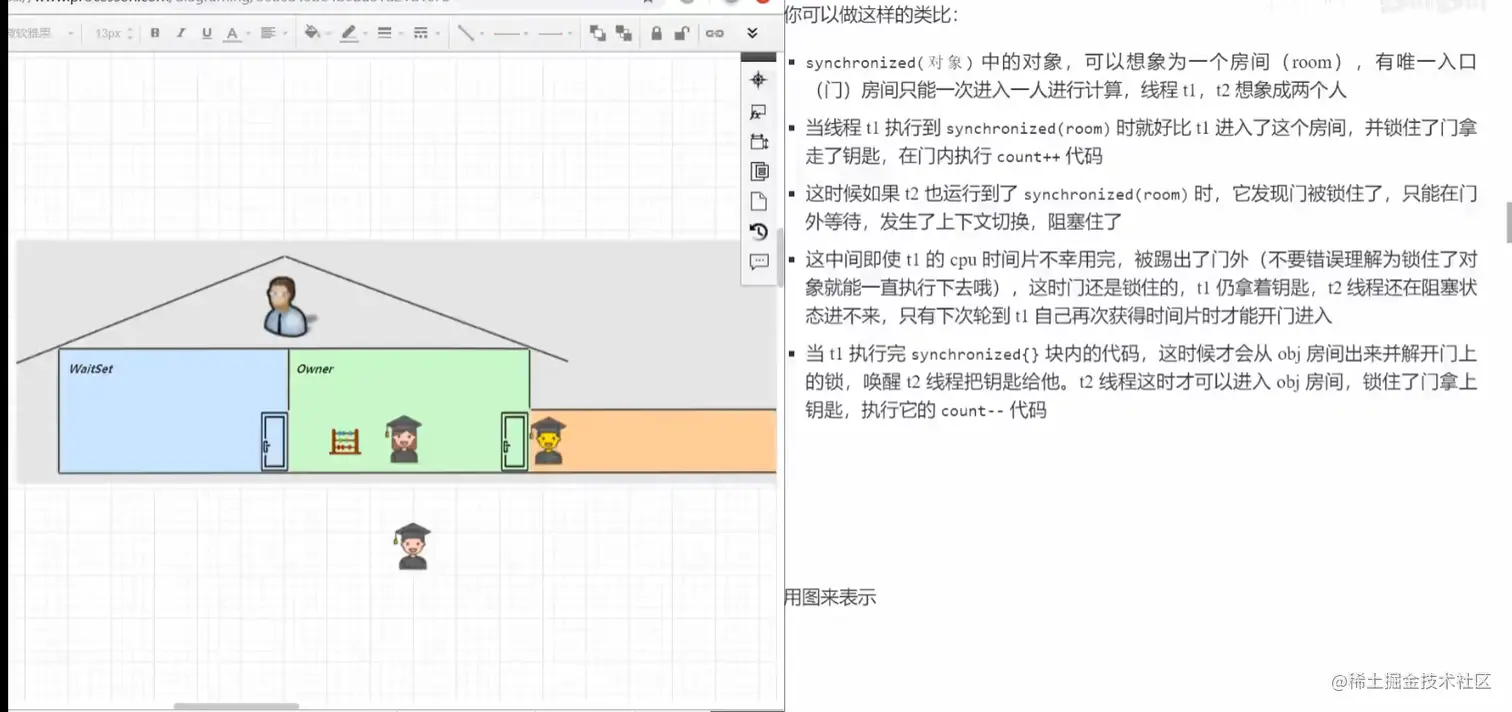Viewport: 1512px width, 712px height.
Task: Select the WaitSet label text
Action: point(91,369)
